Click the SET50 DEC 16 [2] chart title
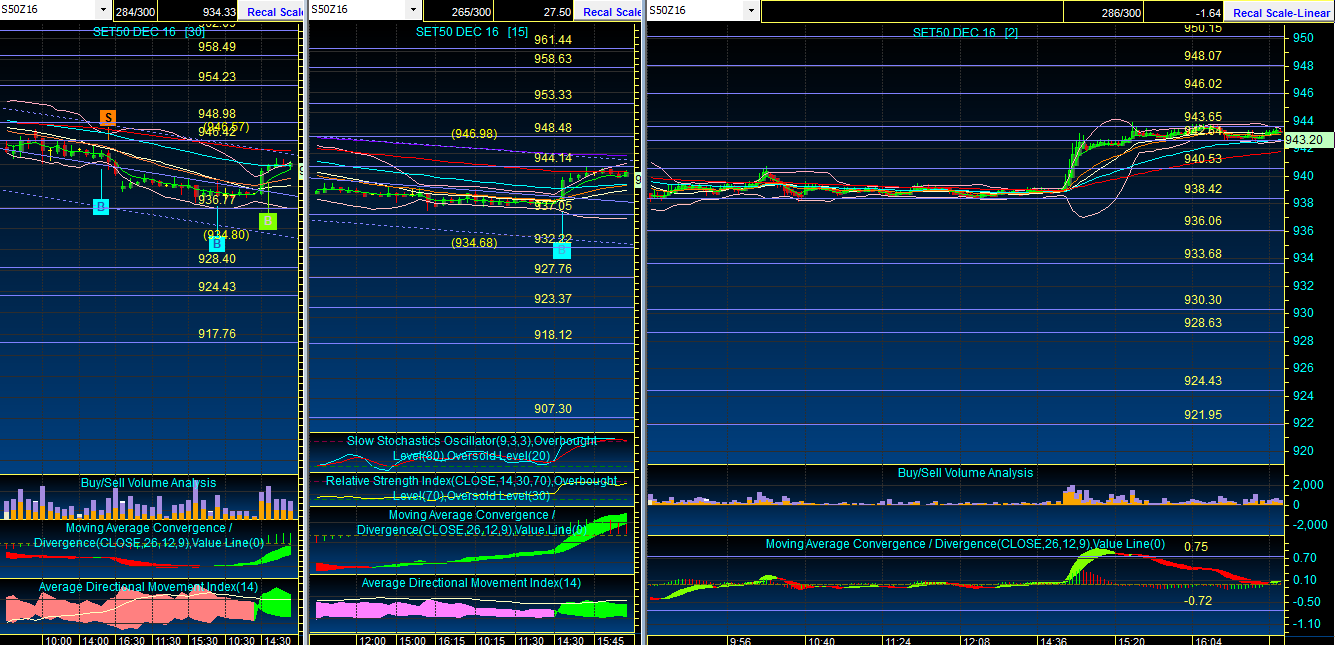This screenshot has width=1335, height=645. tap(966, 33)
